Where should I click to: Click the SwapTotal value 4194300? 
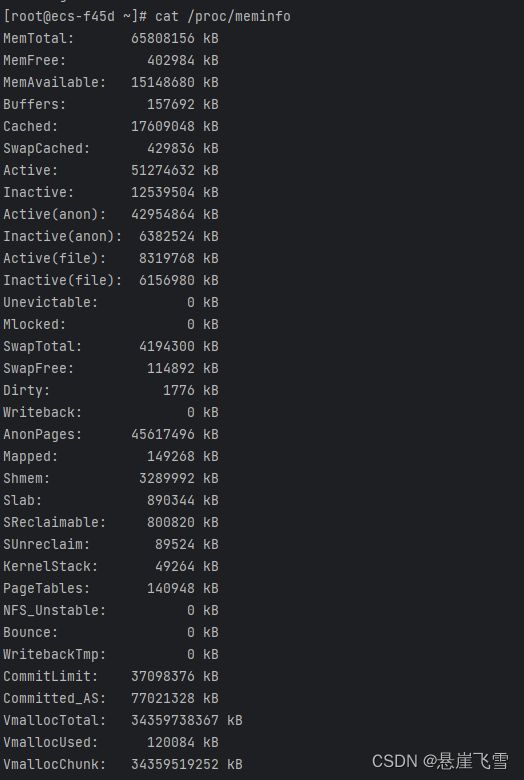167,346
